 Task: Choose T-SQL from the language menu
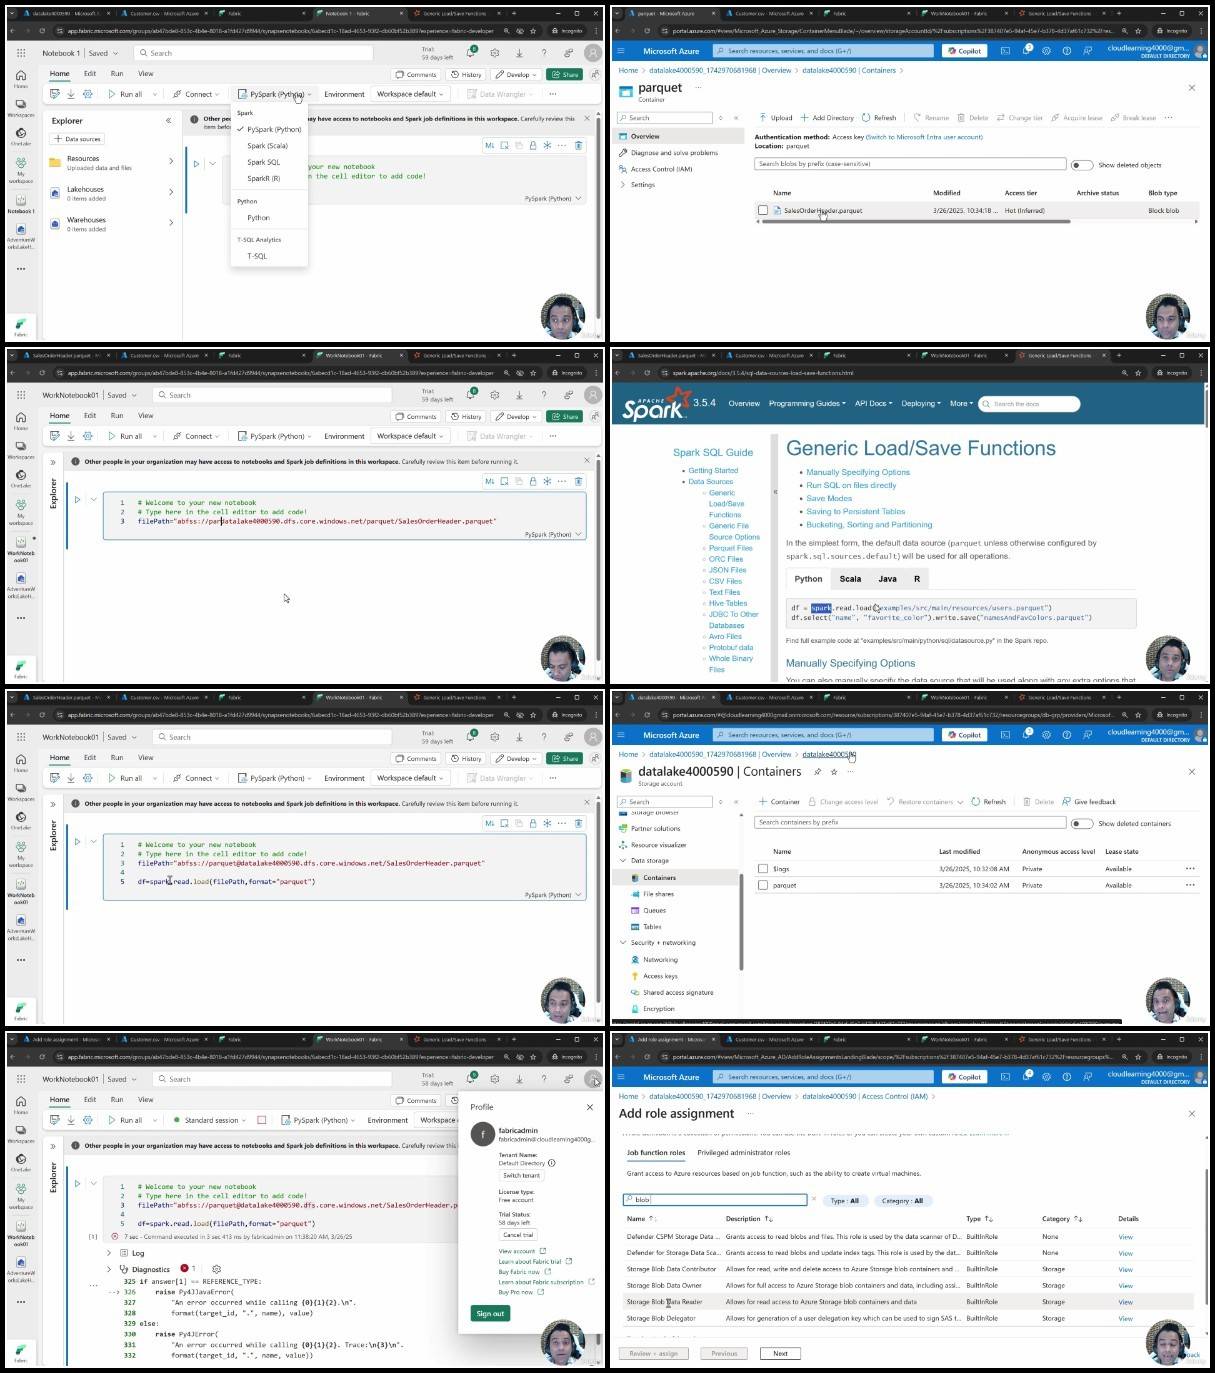click(257, 256)
